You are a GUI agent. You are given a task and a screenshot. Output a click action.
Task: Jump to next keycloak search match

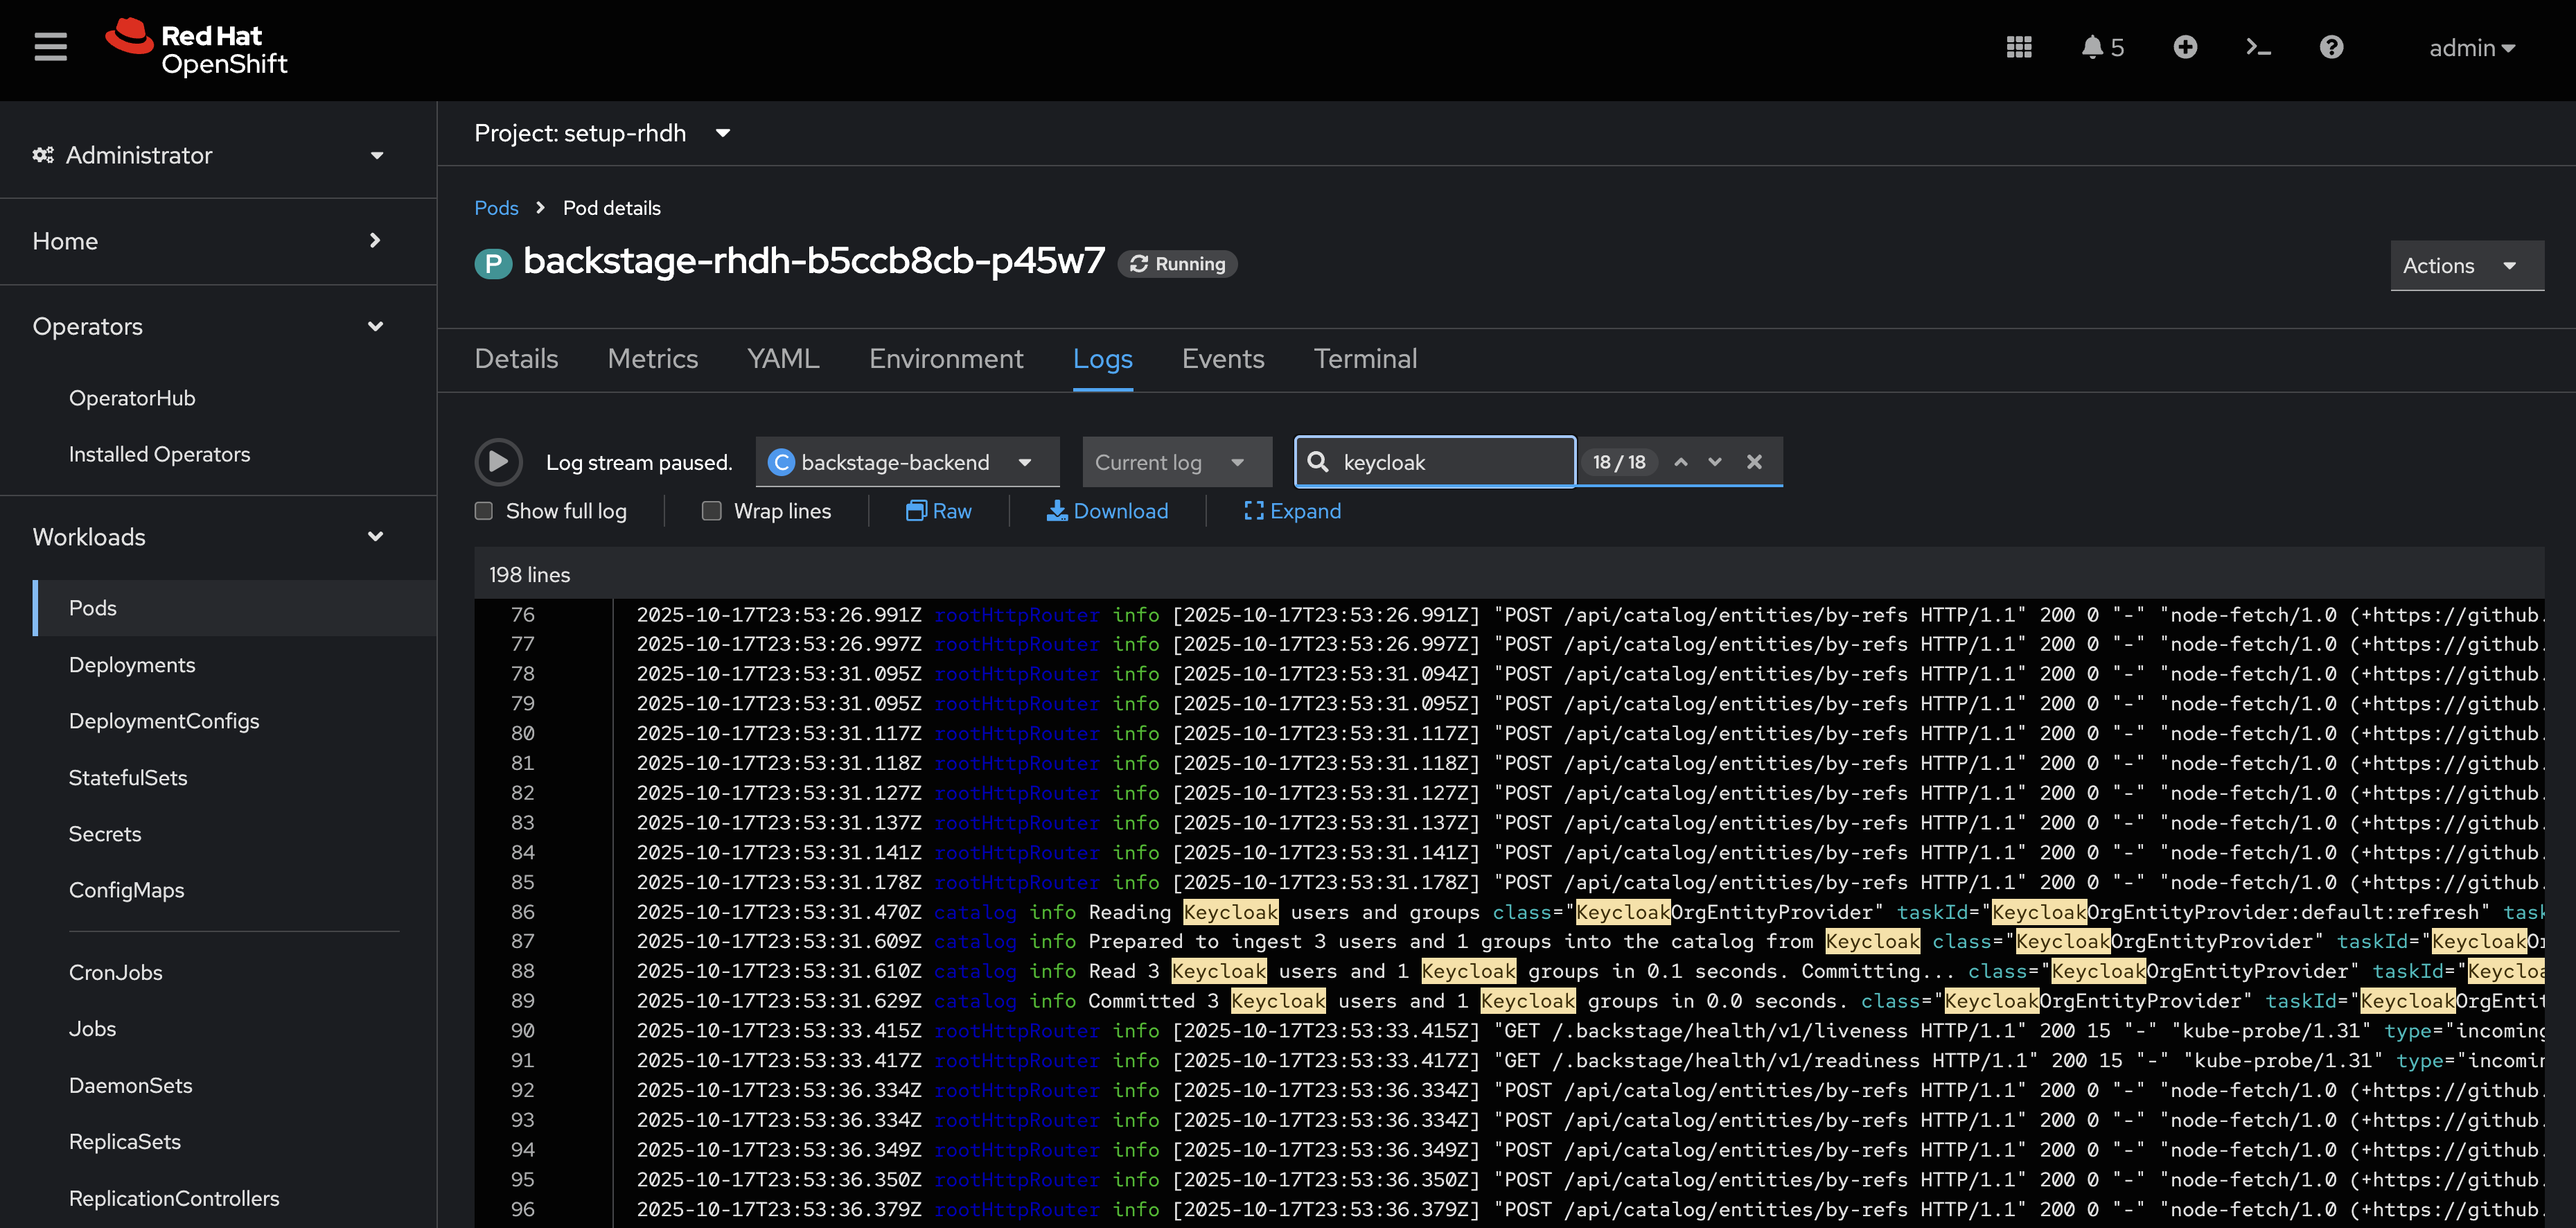click(1714, 462)
